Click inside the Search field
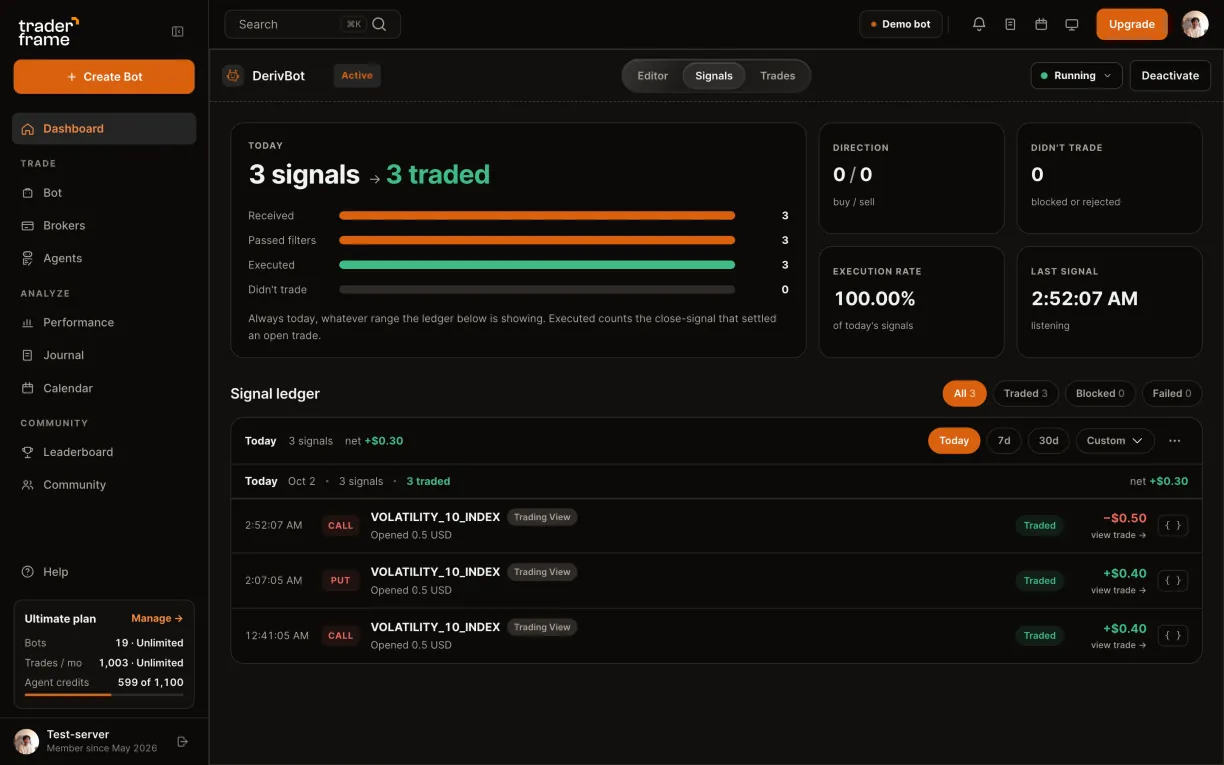 tap(313, 24)
